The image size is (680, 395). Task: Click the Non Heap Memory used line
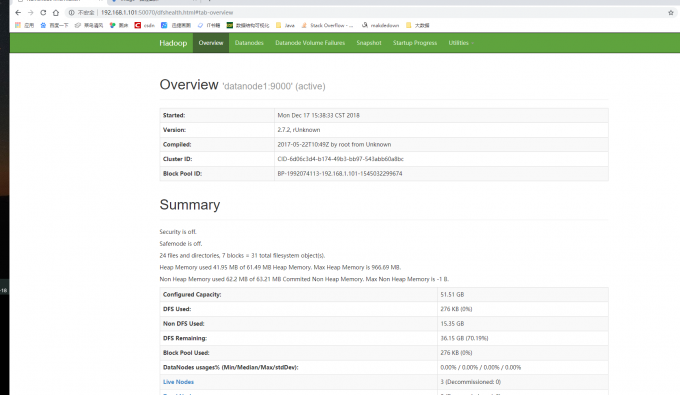coord(304,279)
